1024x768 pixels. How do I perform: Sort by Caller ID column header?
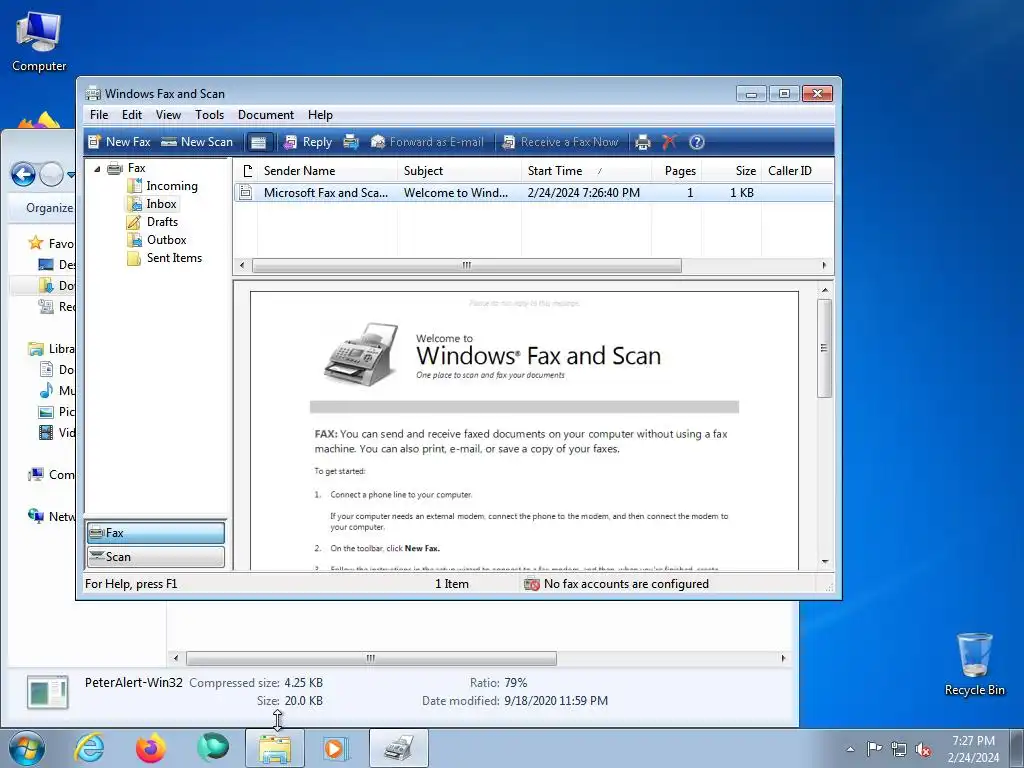pos(797,171)
